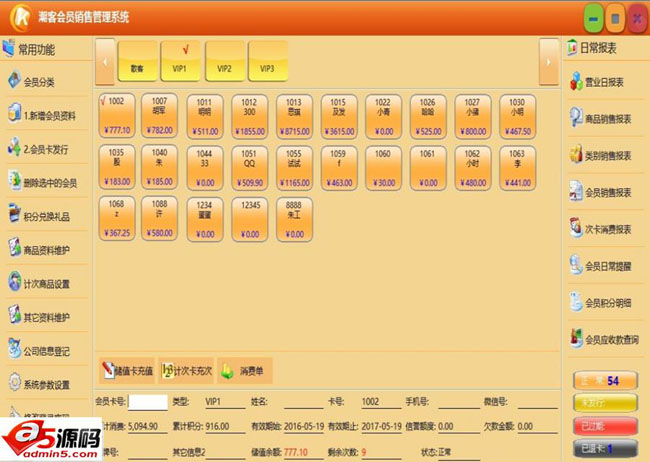
Task: Select member card 1002
Action: 117,116
